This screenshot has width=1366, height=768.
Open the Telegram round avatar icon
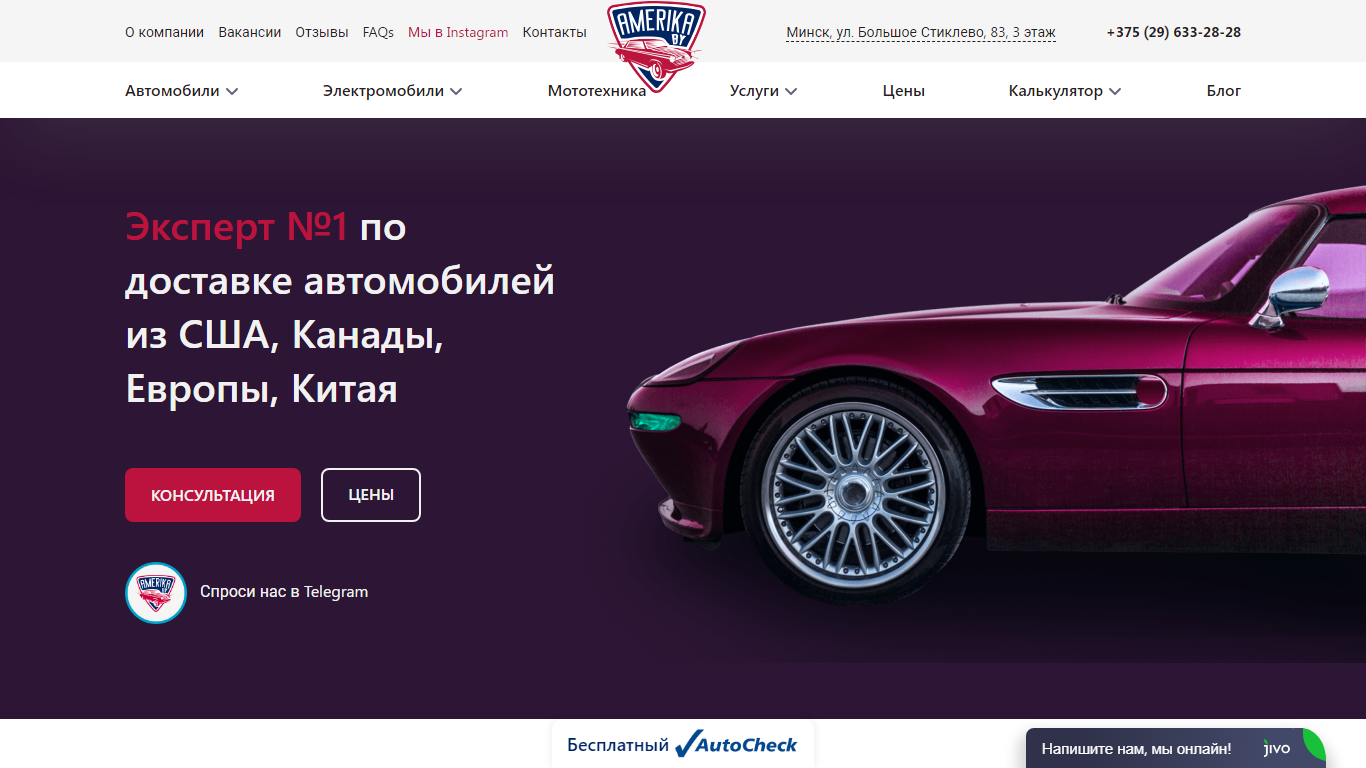(156, 593)
